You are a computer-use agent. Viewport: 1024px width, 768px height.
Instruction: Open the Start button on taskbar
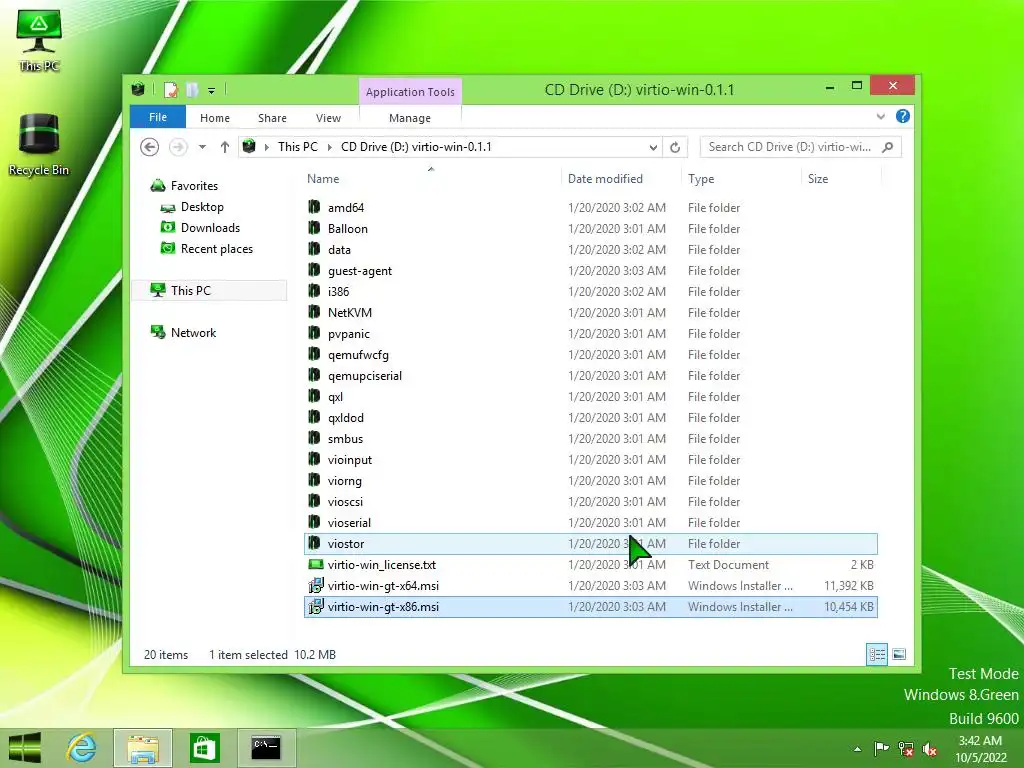pyautogui.click(x=25, y=748)
